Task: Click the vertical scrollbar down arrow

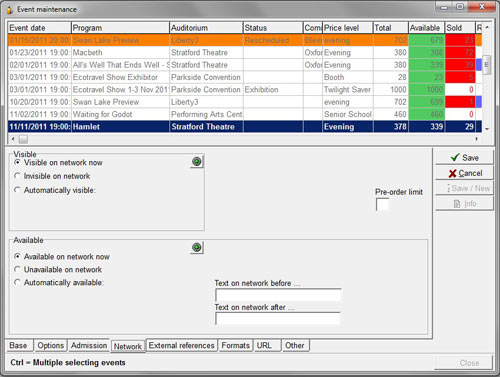Action: click(x=487, y=129)
